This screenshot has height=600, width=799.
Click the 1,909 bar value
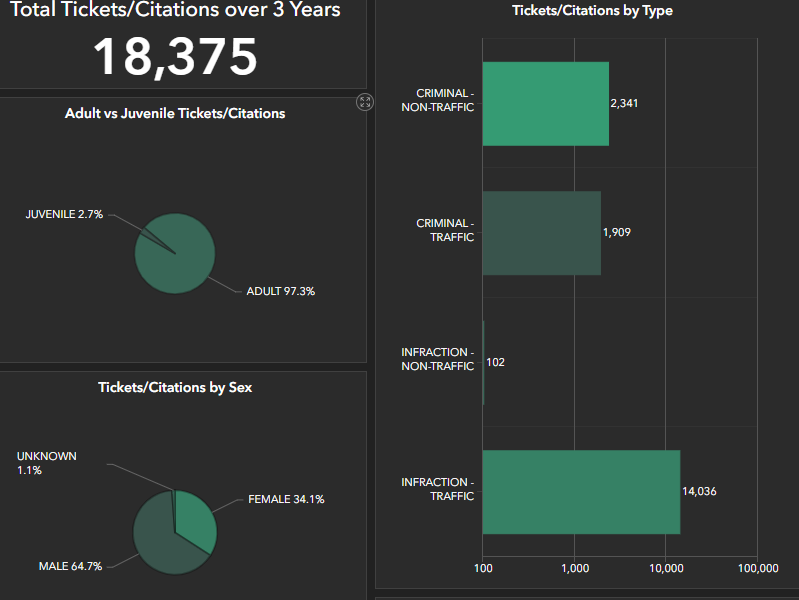coord(617,232)
